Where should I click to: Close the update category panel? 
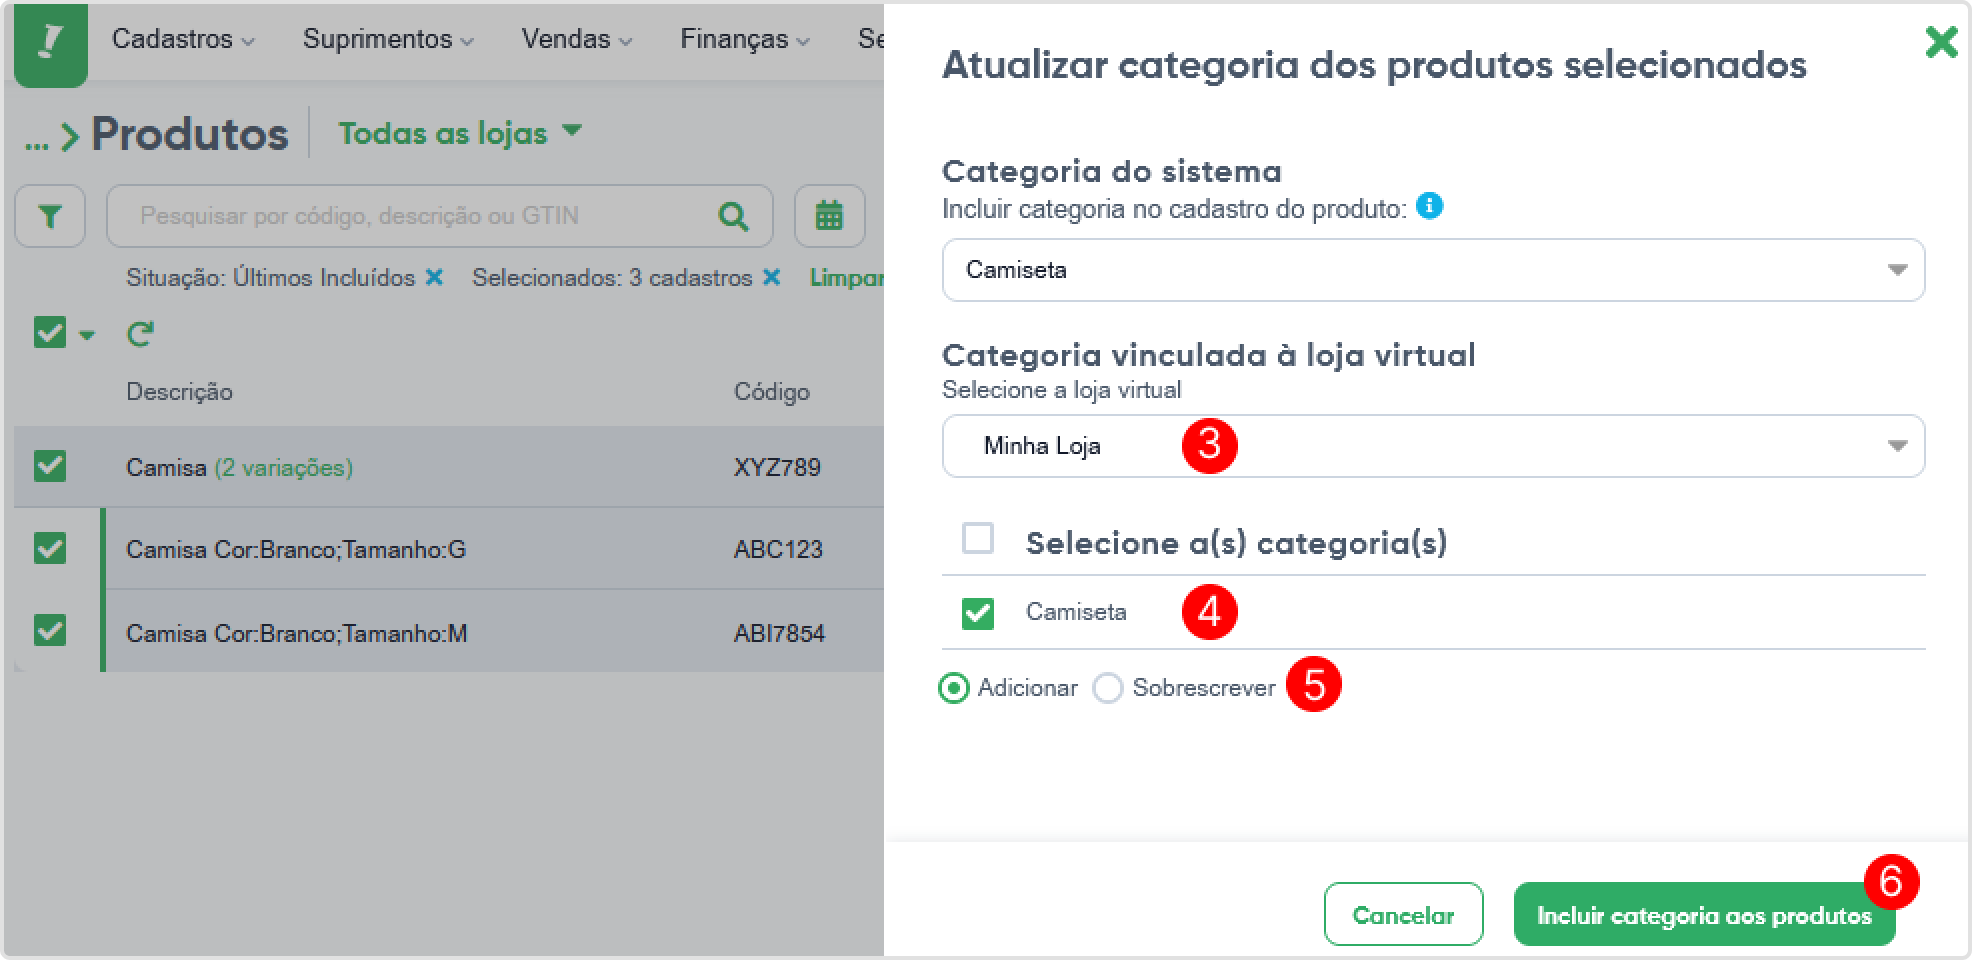1941,43
